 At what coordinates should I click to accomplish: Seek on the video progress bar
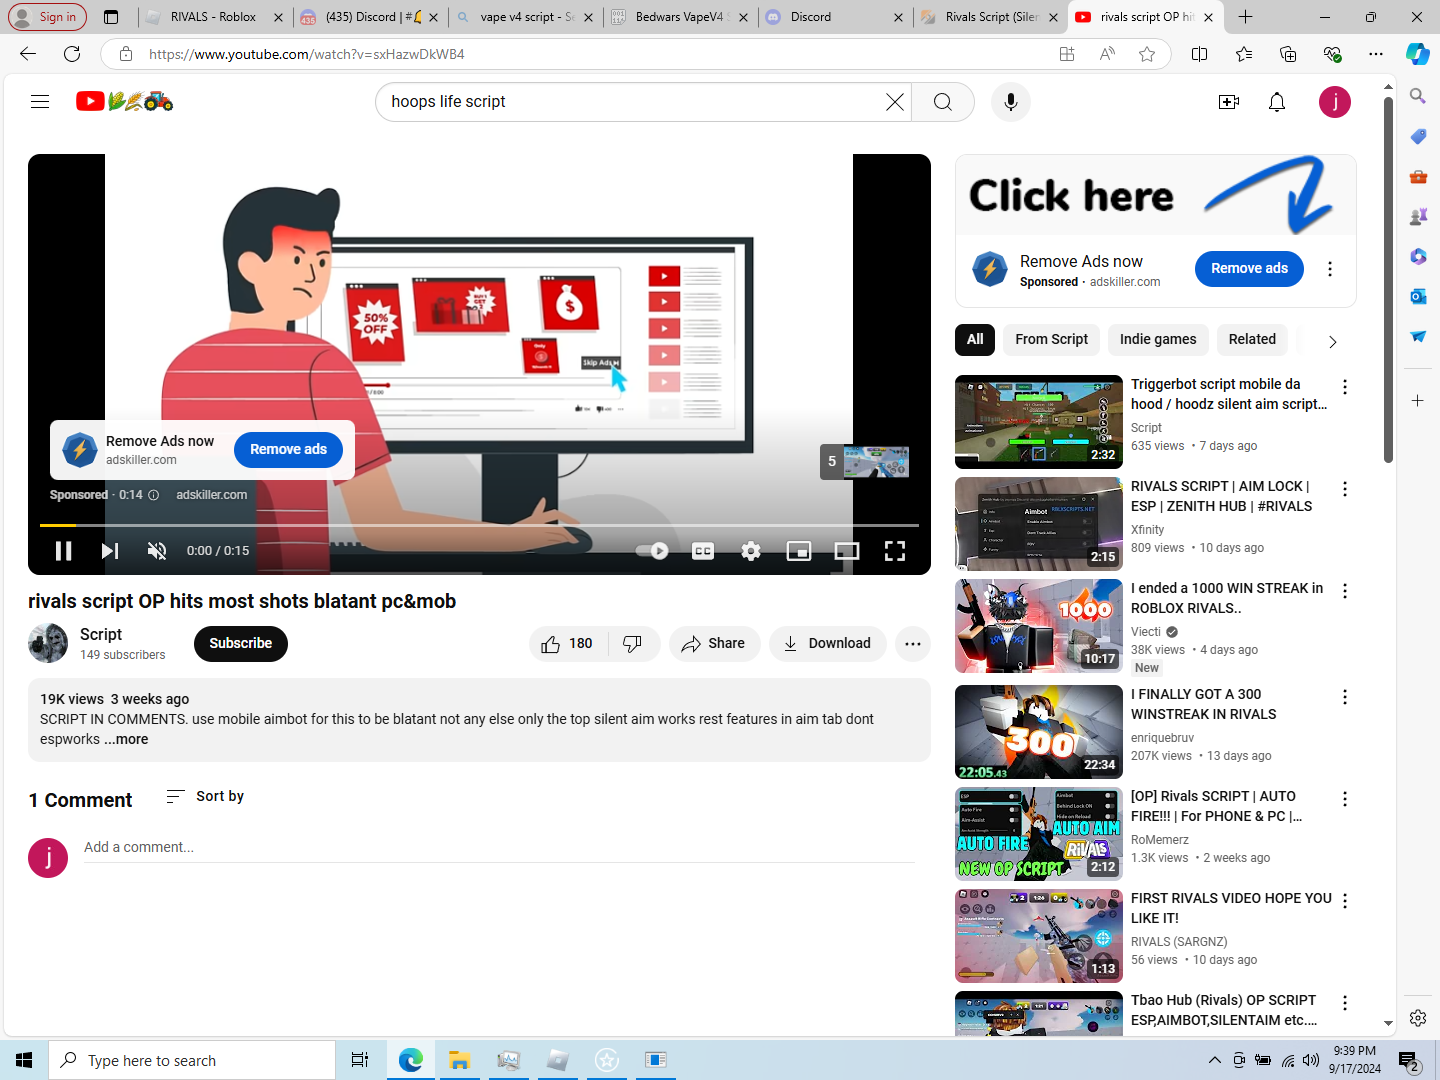479,525
